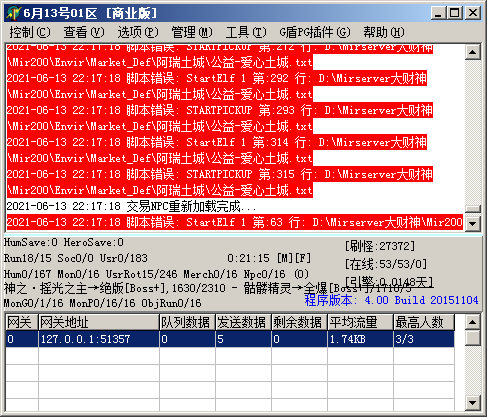This screenshot has width=487, height=417.
Task: Click the 发送数据 column header
Action: [x=243, y=322]
